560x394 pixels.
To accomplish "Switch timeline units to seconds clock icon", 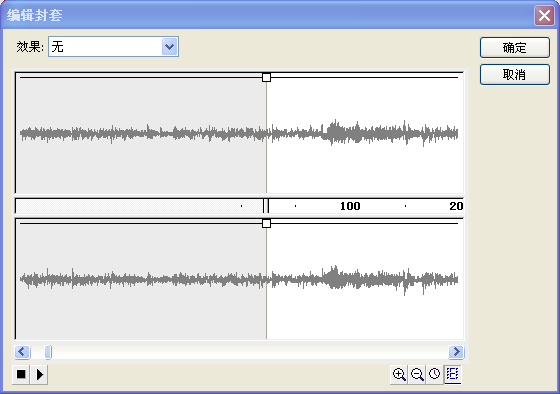I will tap(434, 374).
